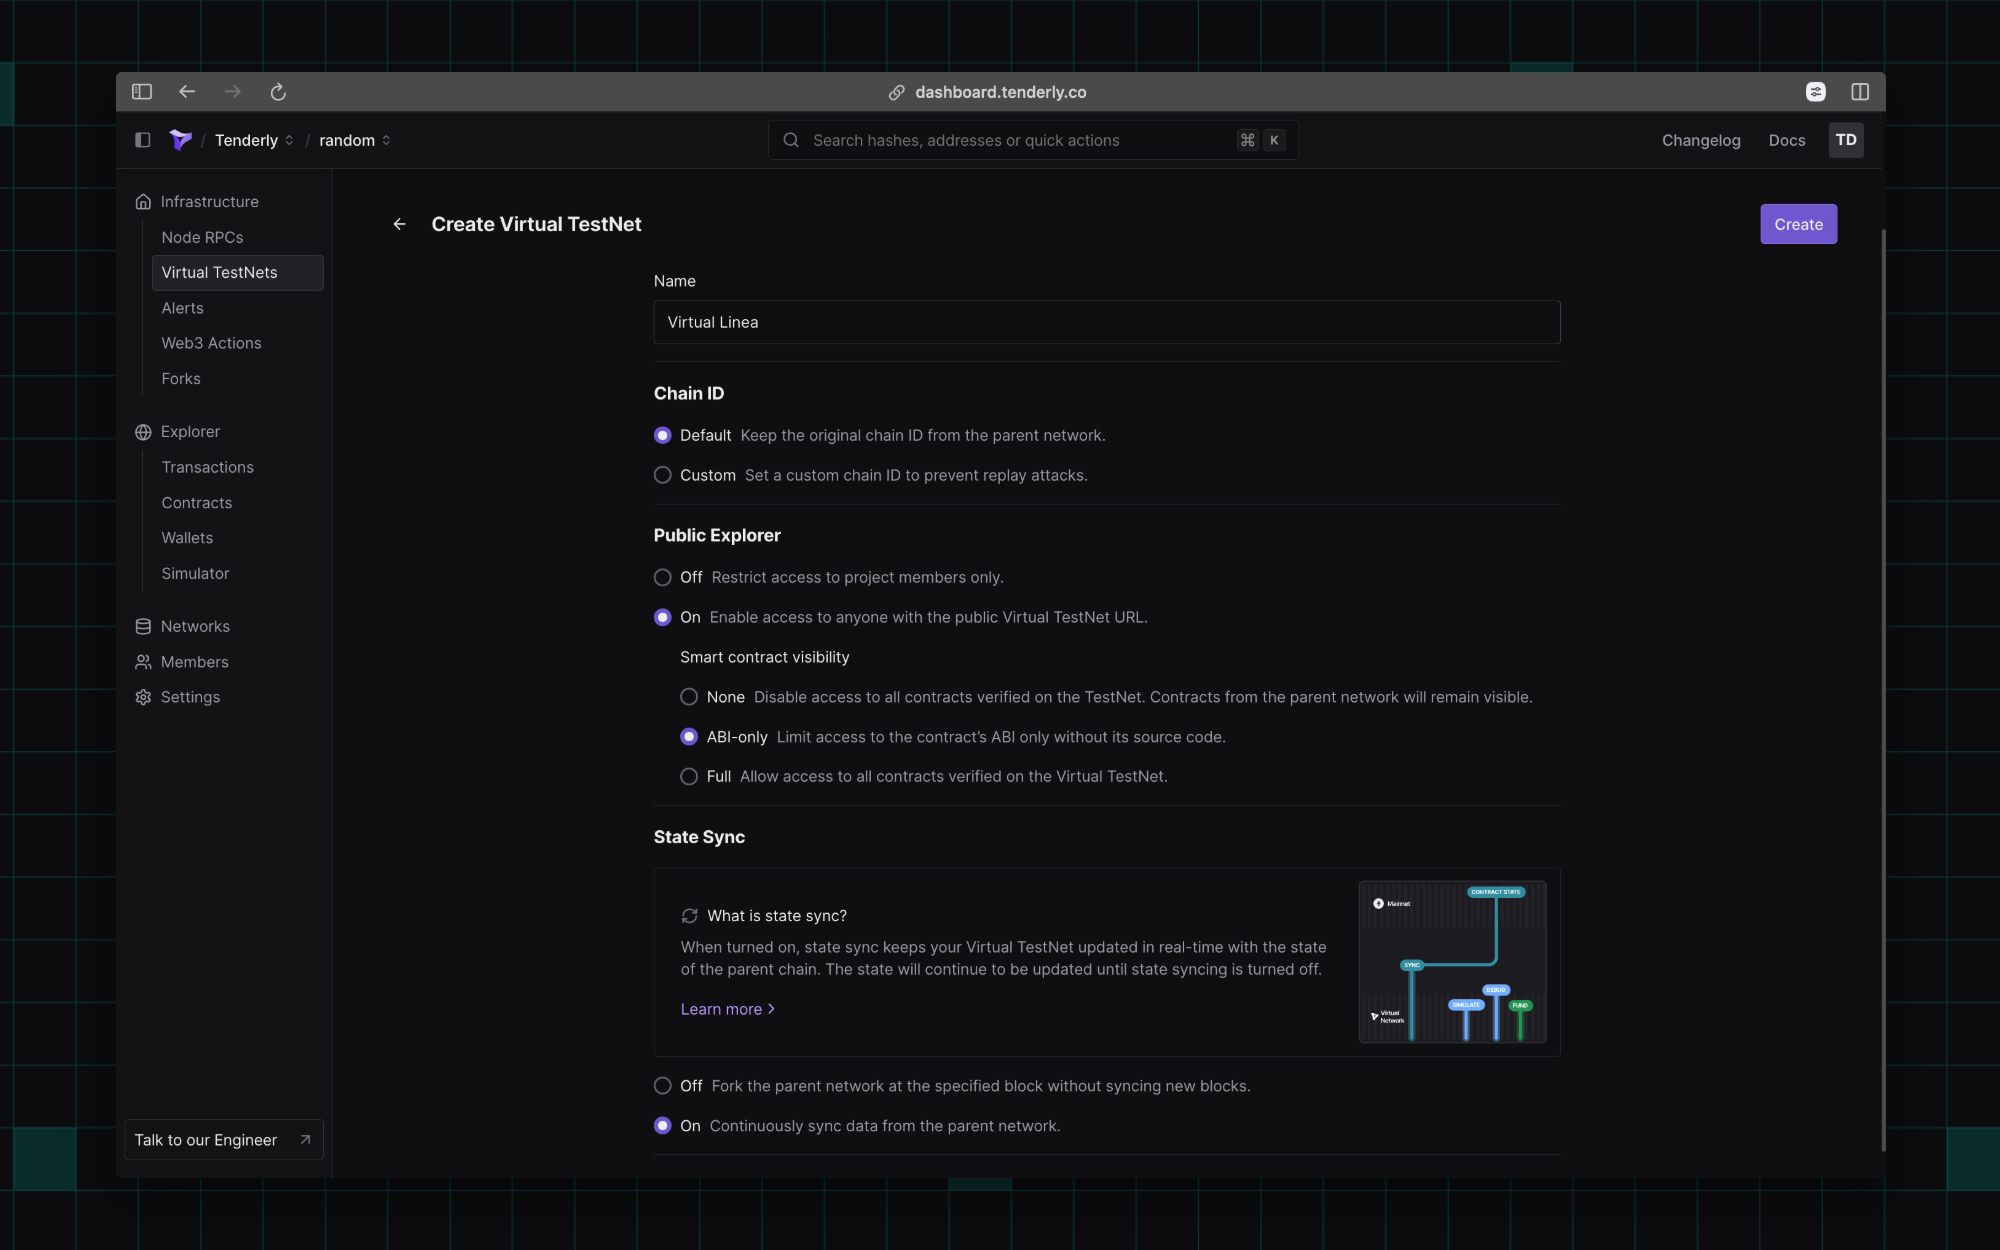Switch to Virtual TestNets in the sidebar
The width and height of the screenshot is (2000, 1250).
[219, 272]
